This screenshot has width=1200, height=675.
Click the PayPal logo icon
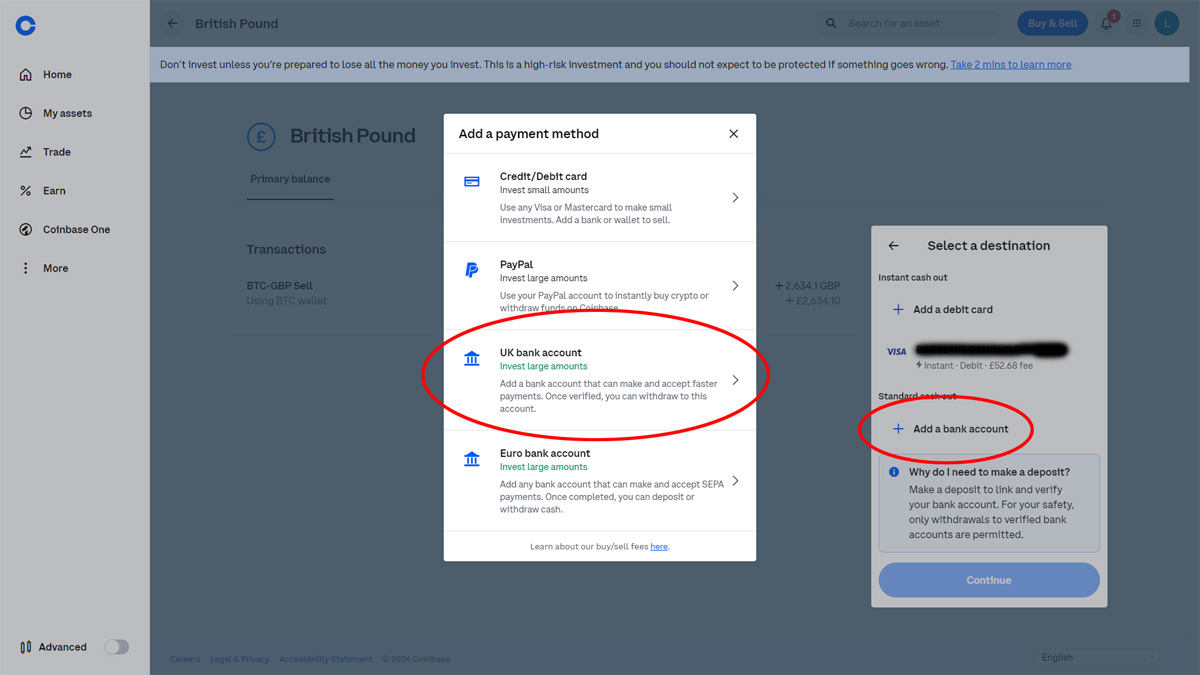point(472,270)
